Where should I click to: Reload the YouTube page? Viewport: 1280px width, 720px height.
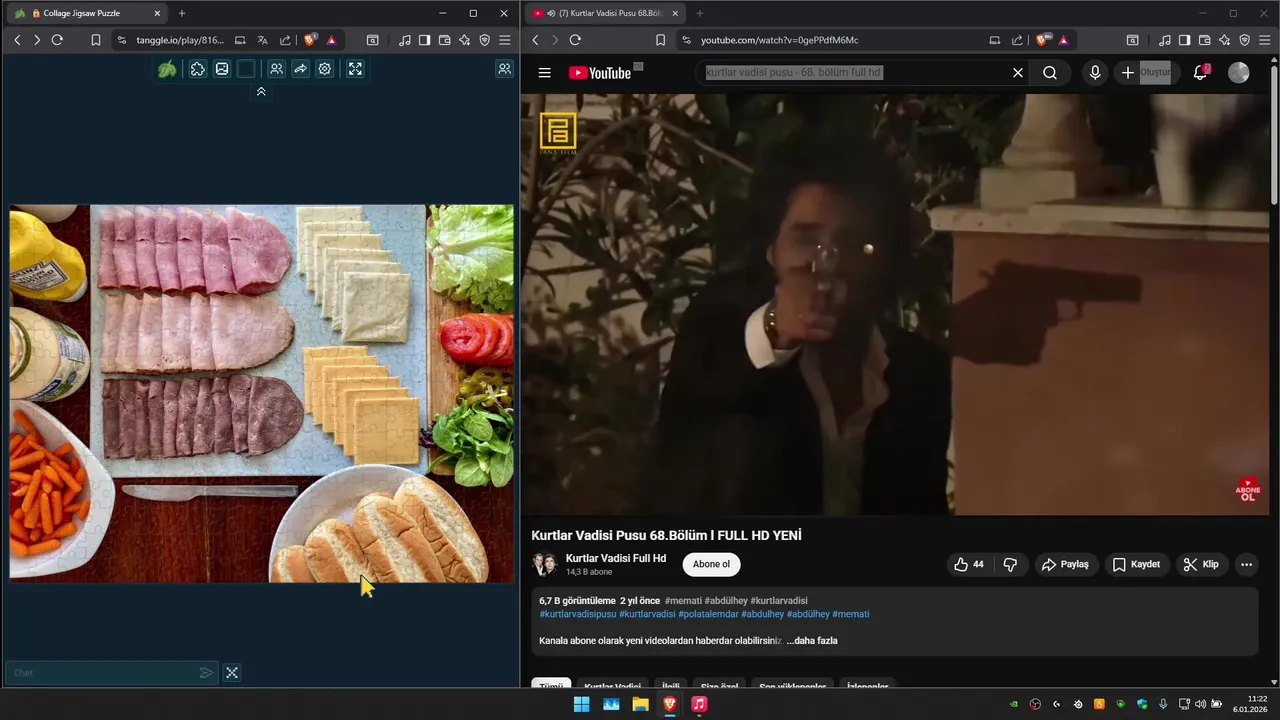click(x=575, y=40)
